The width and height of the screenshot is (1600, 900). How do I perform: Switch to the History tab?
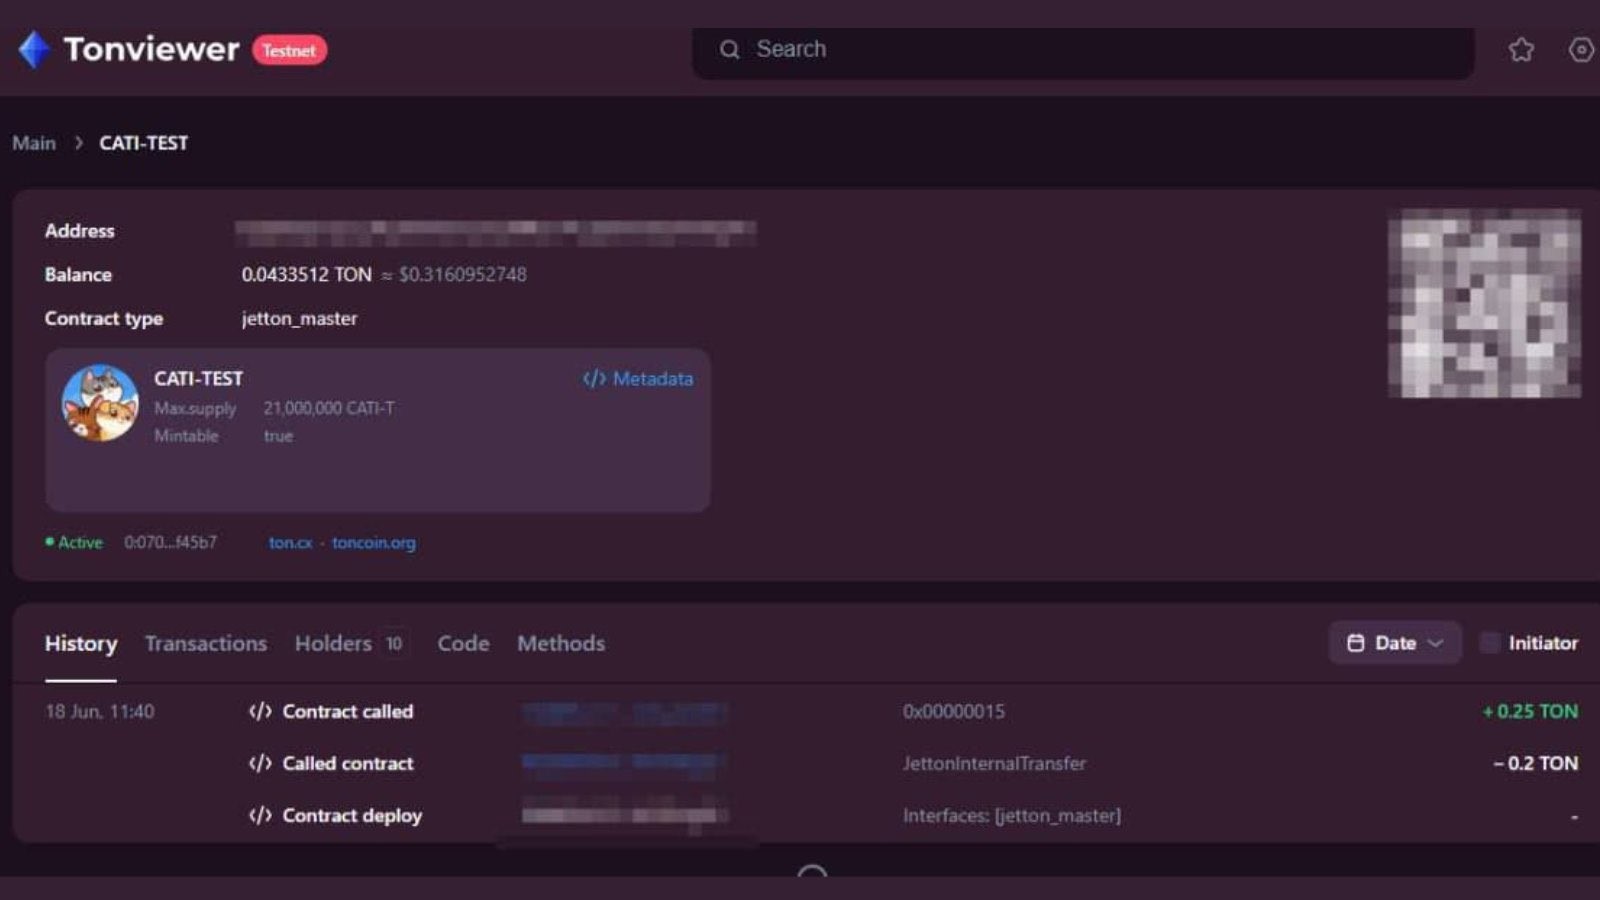(81, 643)
